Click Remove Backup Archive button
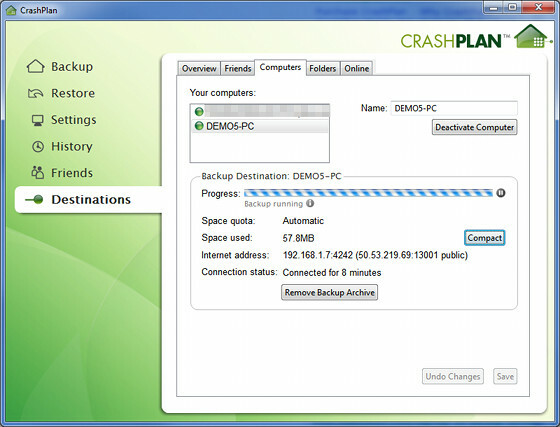This screenshot has height=427, width=560. 329,292
